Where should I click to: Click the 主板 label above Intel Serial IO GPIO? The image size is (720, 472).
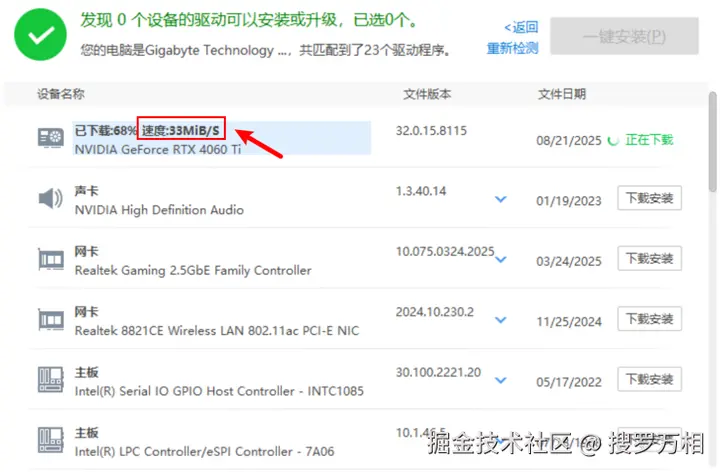coord(87,372)
